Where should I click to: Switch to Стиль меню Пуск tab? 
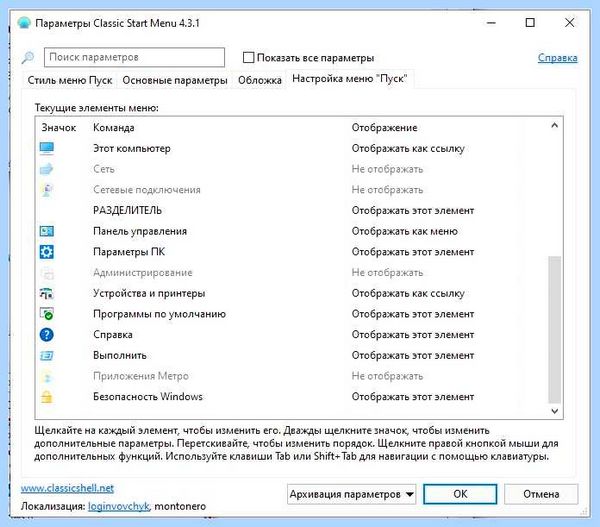70,80
